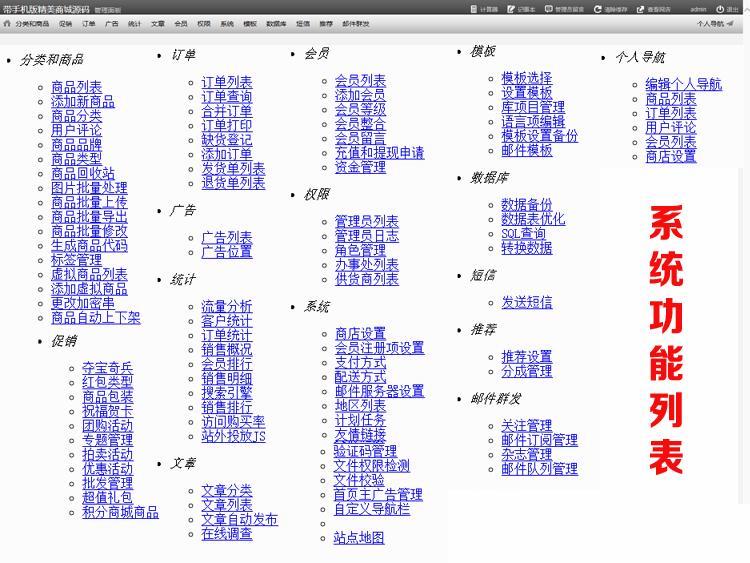This screenshot has height=563, width=750.
Task: Open the 商品回收站 link
Action: coord(83,174)
